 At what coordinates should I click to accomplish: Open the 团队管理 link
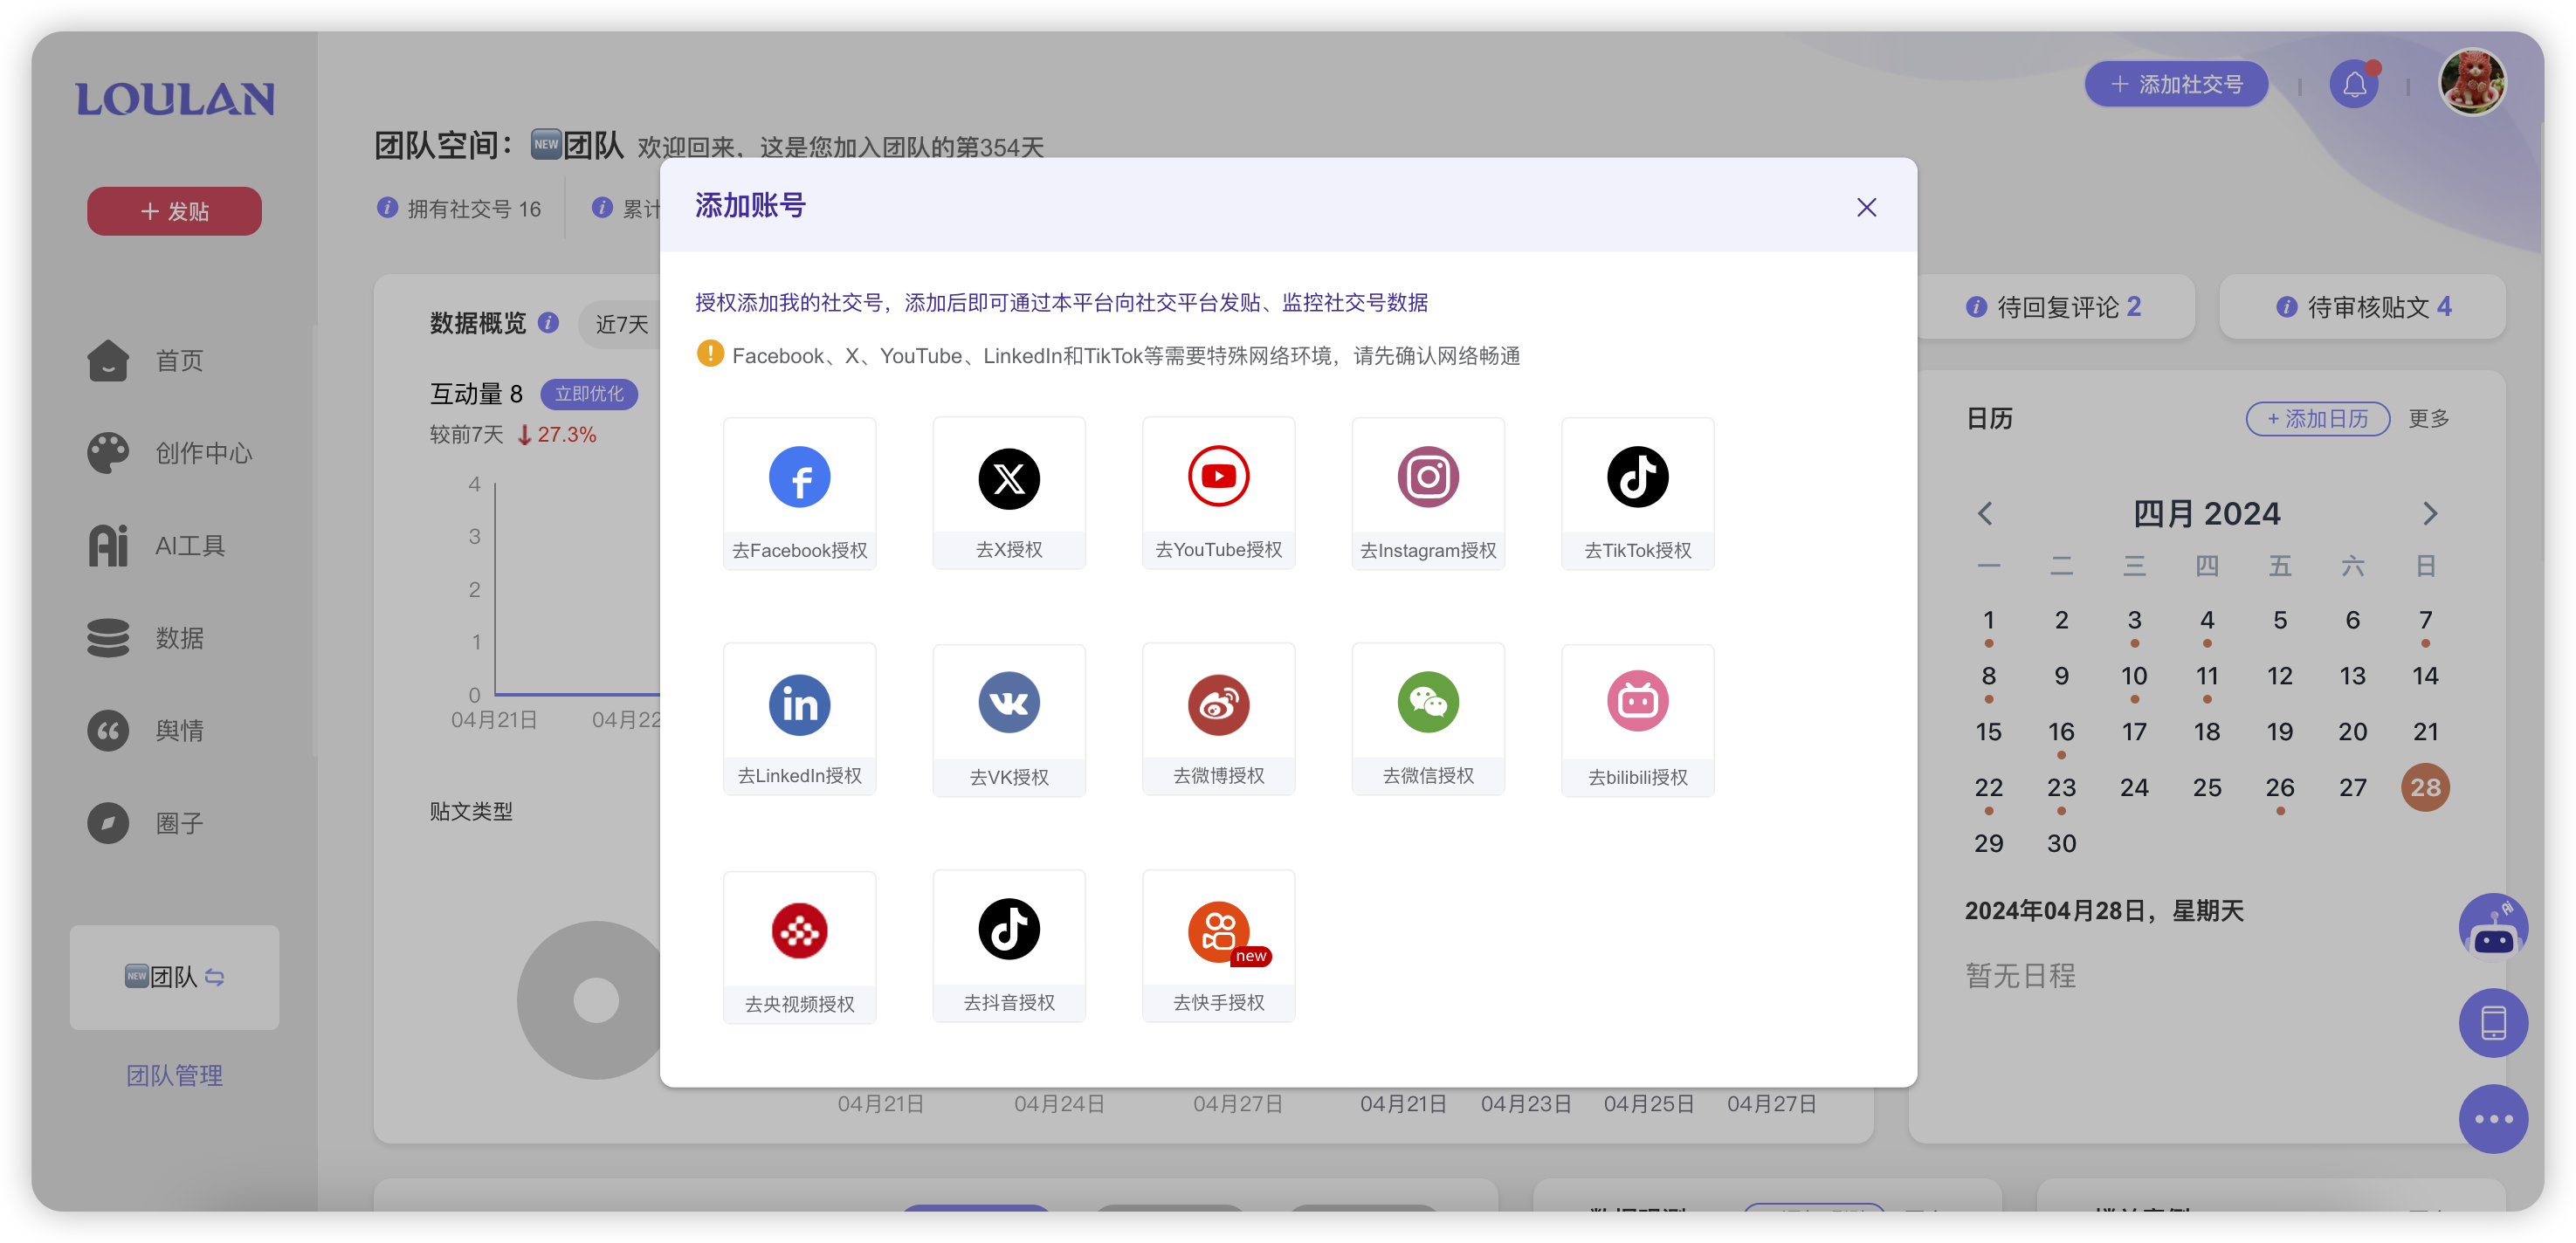tap(174, 1075)
